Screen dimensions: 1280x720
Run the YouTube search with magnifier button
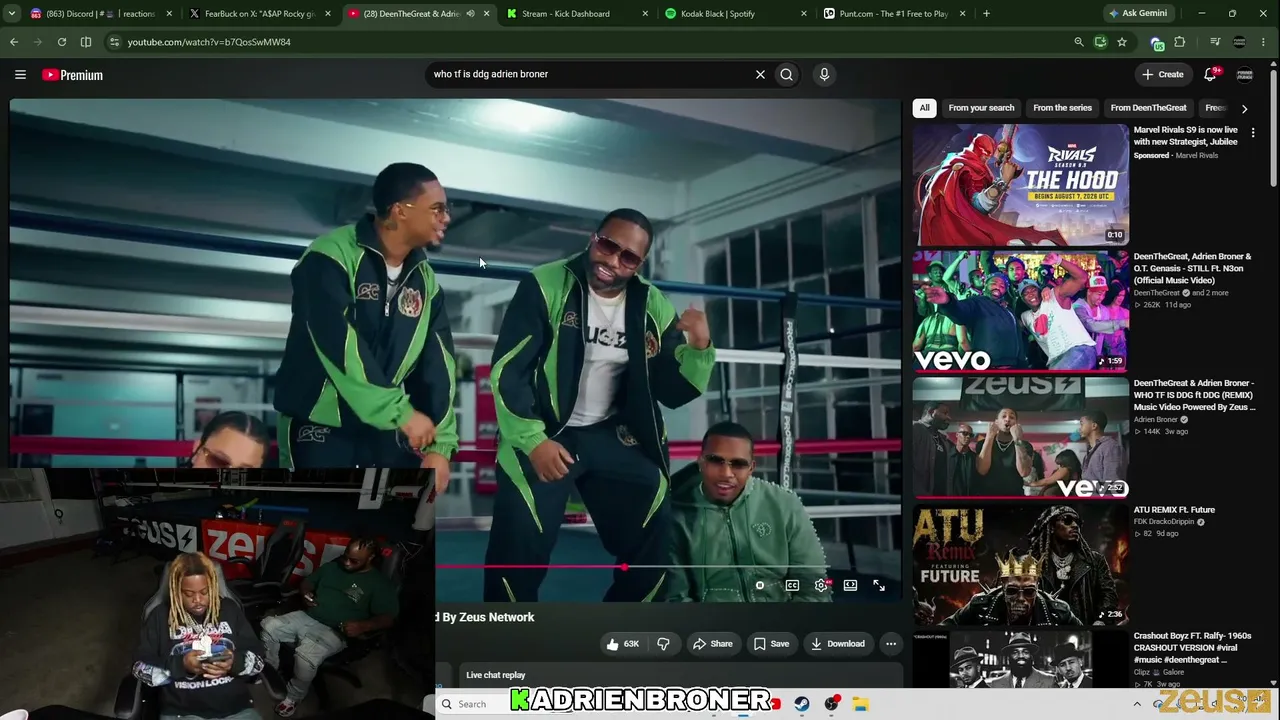tap(787, 74)
